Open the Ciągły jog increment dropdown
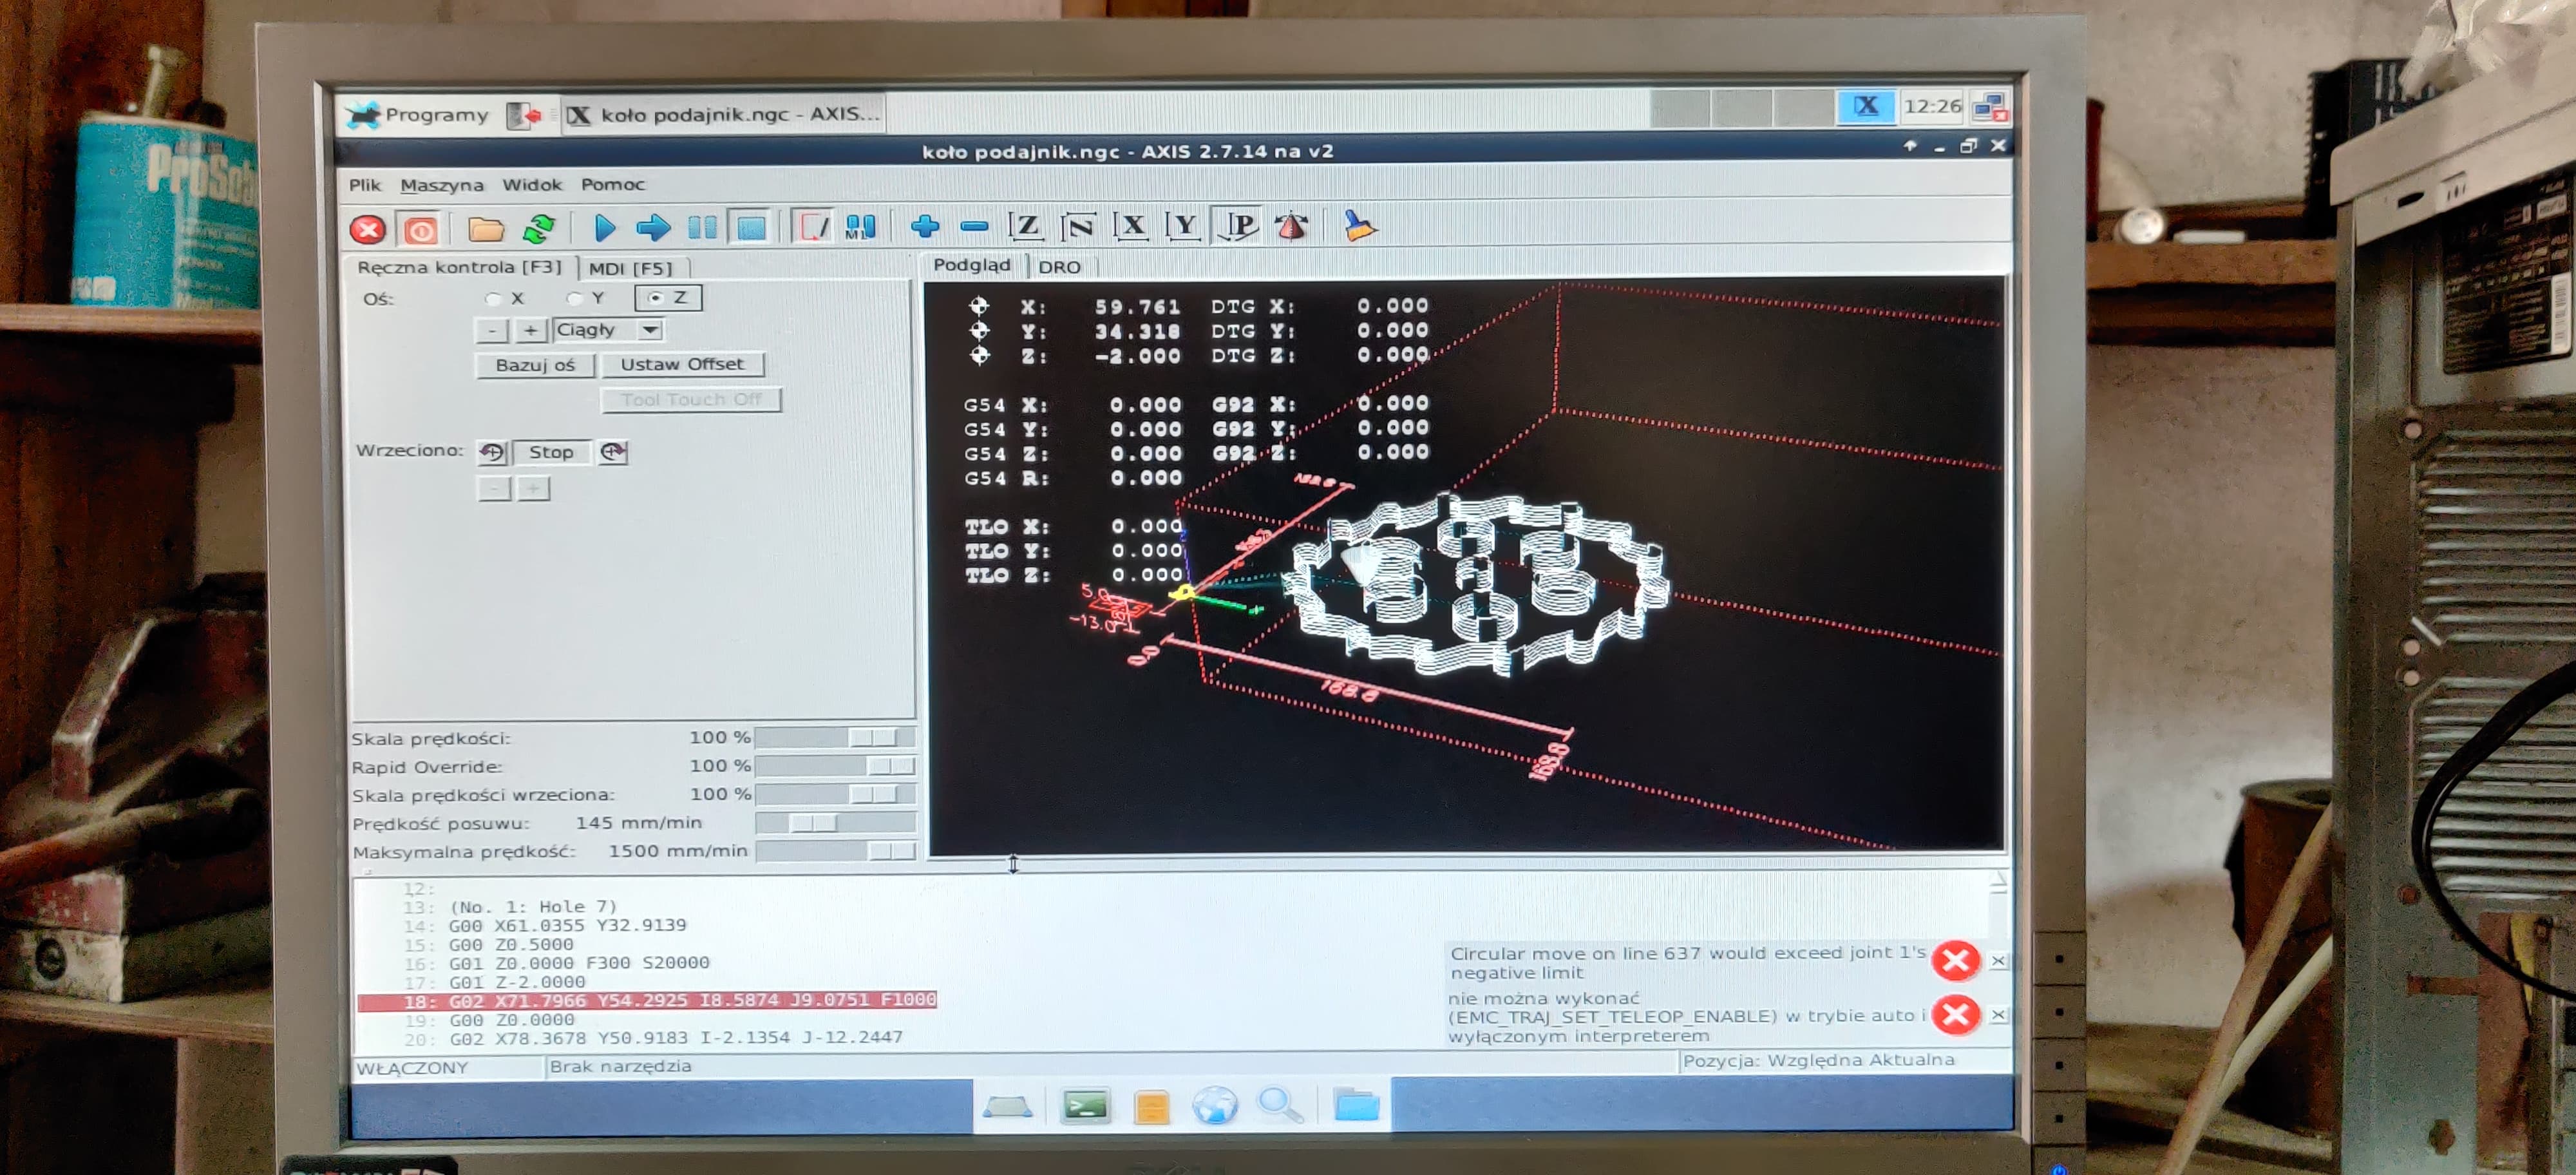Viewport: 2576px width, 1175px height. coord(608,330)
